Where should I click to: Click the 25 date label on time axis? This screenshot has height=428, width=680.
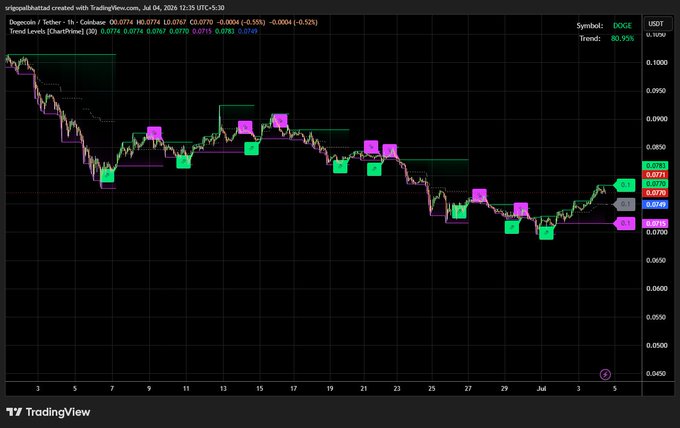[432, 389]
